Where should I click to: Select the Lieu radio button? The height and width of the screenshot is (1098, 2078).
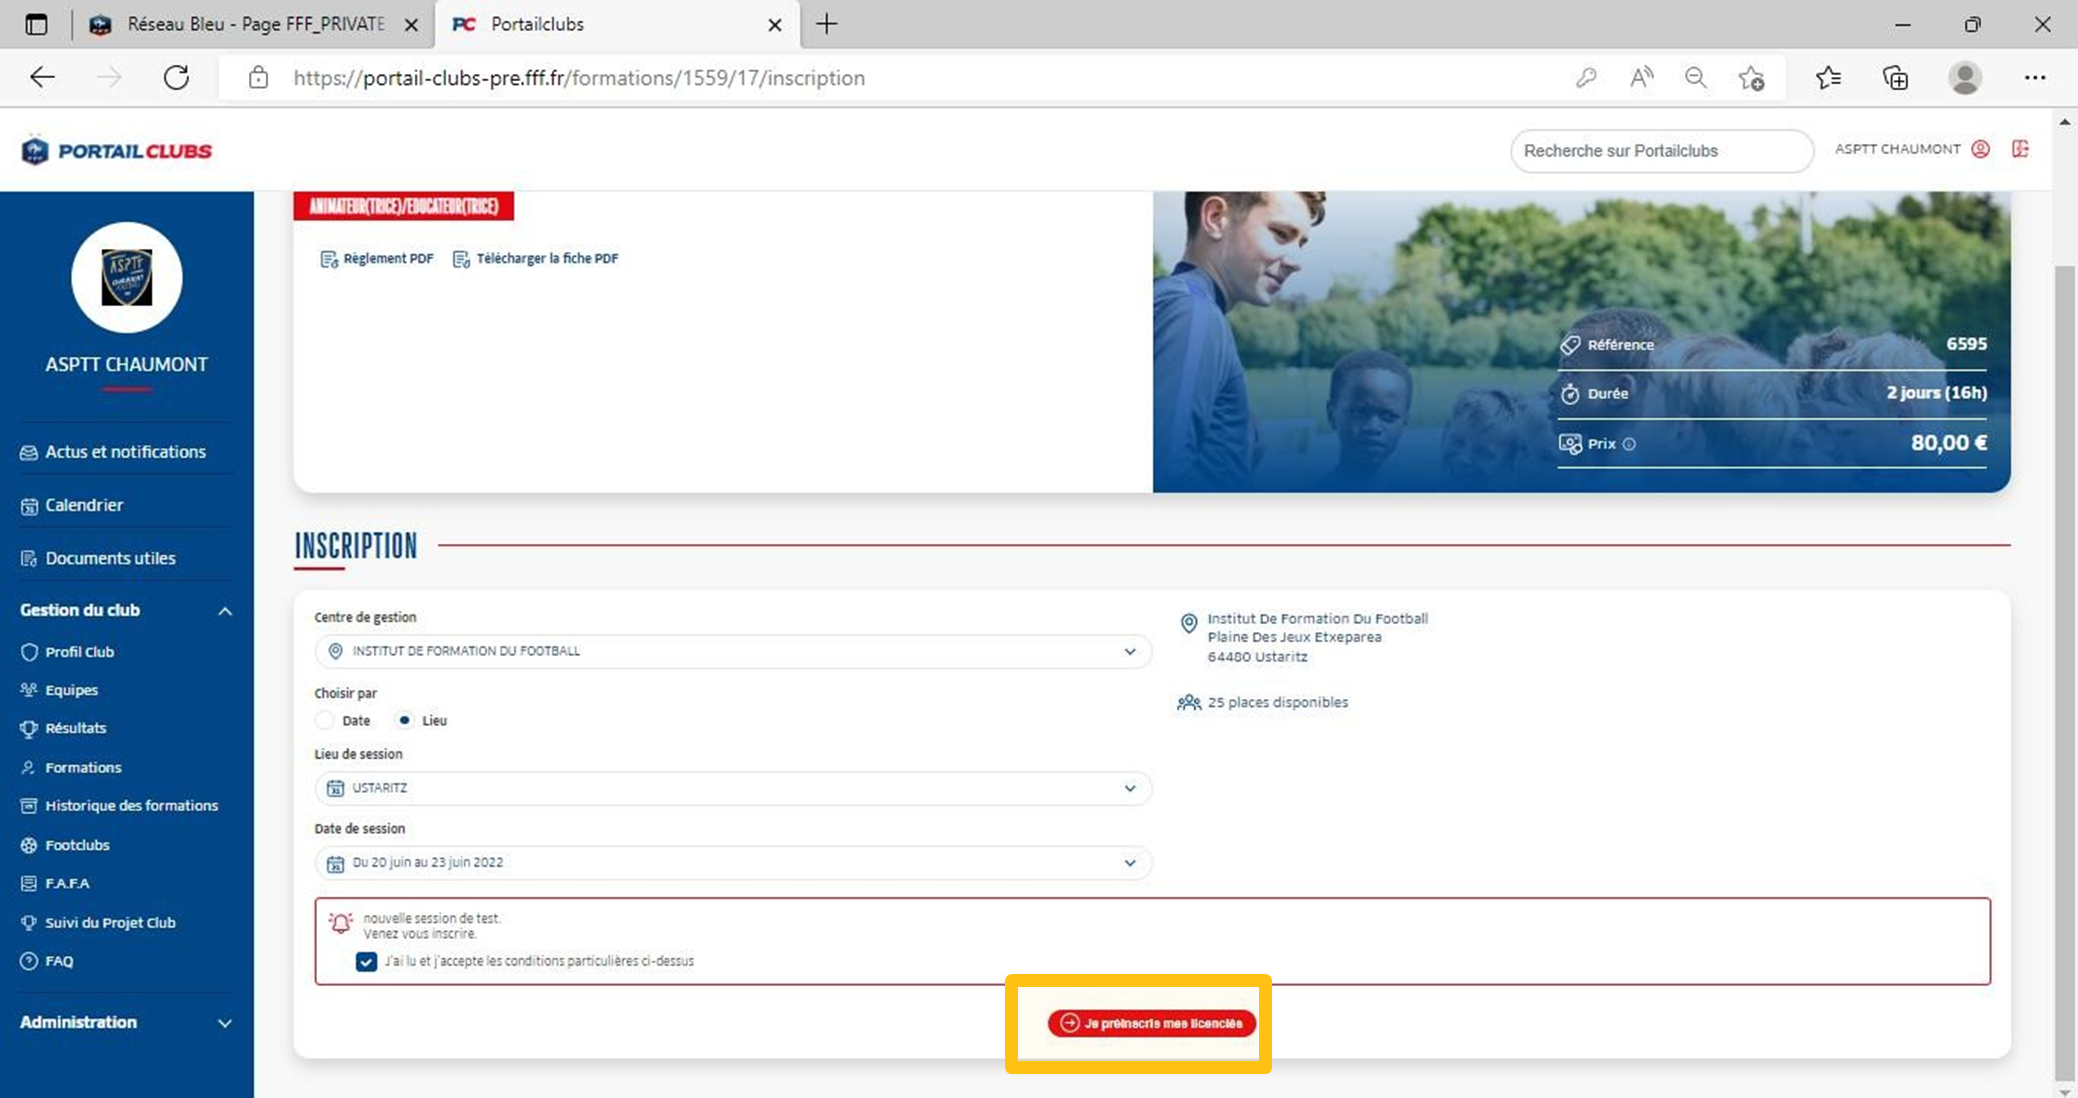coord(404,720)
